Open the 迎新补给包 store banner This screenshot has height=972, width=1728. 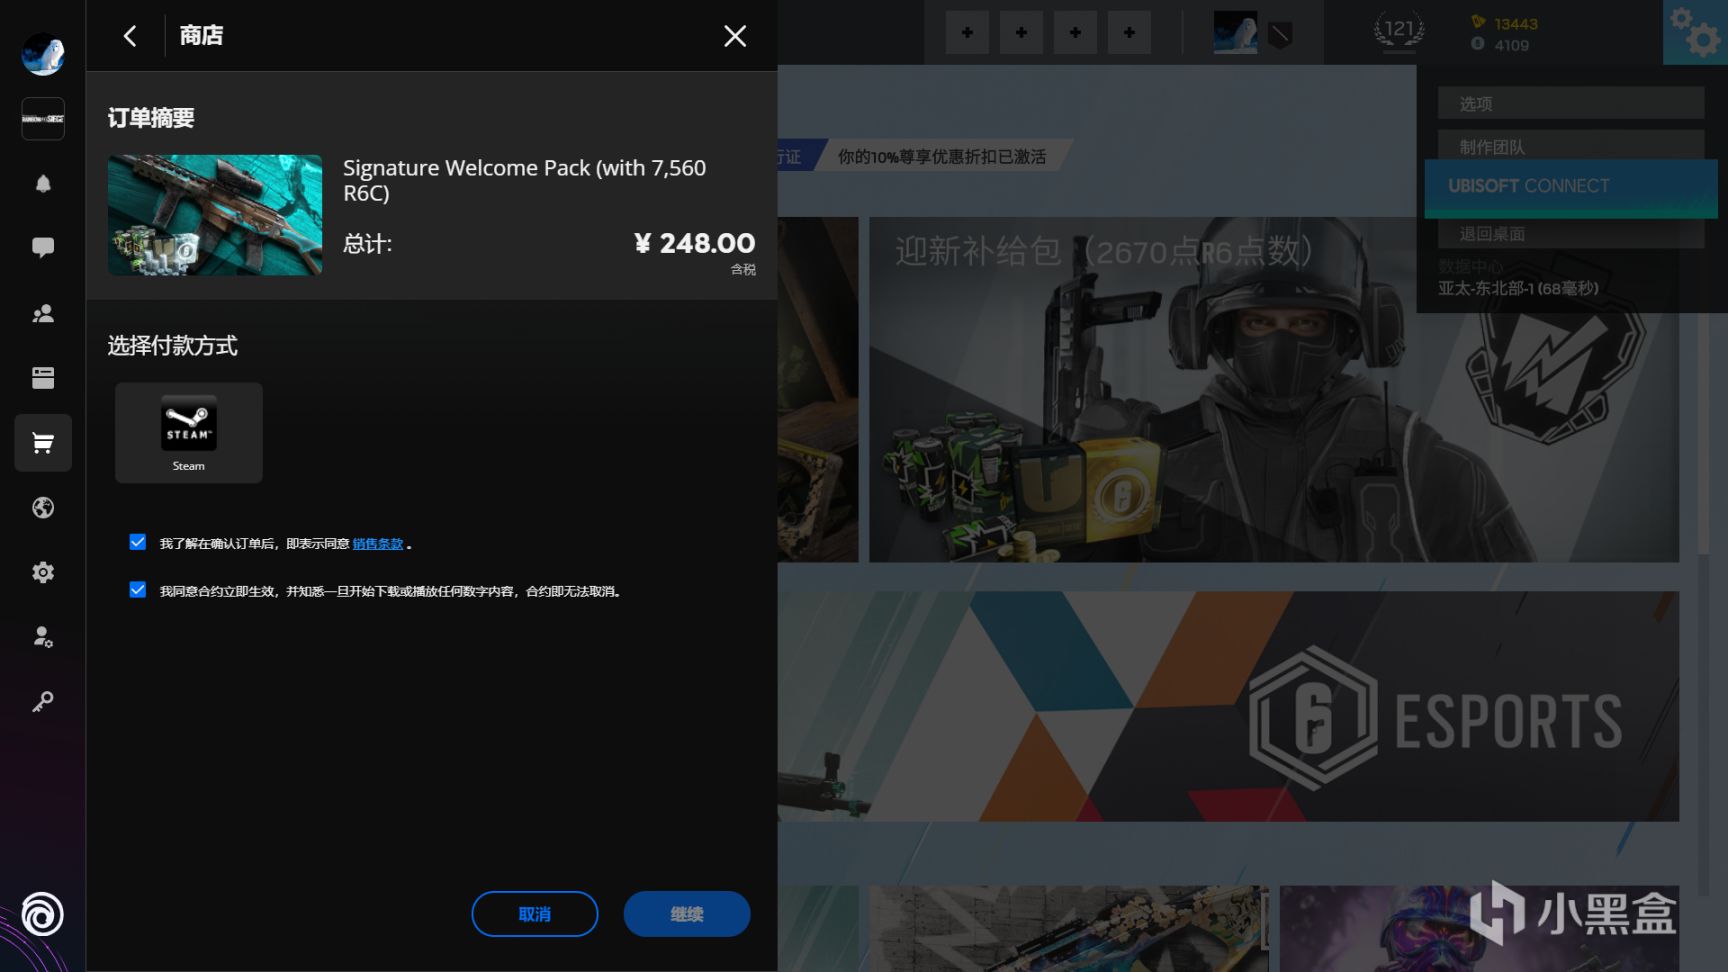coord(1274,390)
